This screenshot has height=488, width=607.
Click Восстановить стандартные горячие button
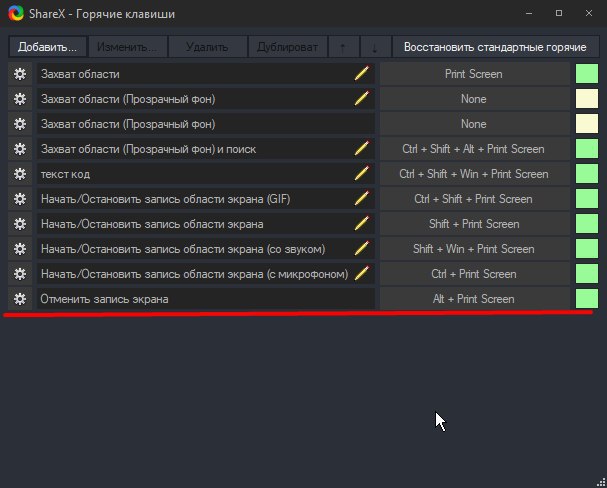click(496, 47)
